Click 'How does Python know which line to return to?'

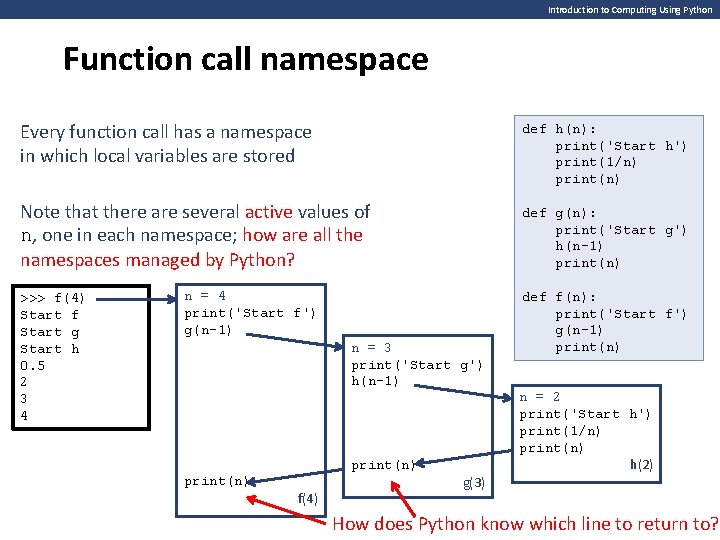(525, 524)
